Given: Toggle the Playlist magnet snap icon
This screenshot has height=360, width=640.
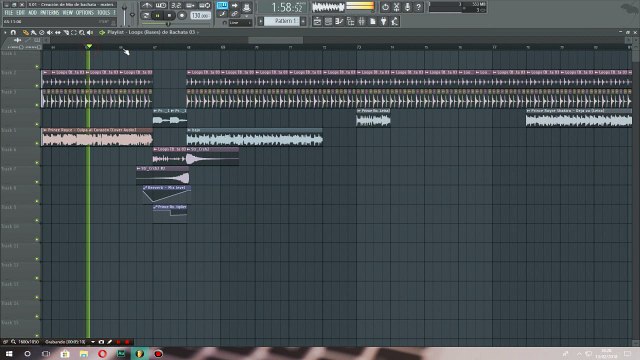Looking at the screenshot, I should tap(13, 32).
